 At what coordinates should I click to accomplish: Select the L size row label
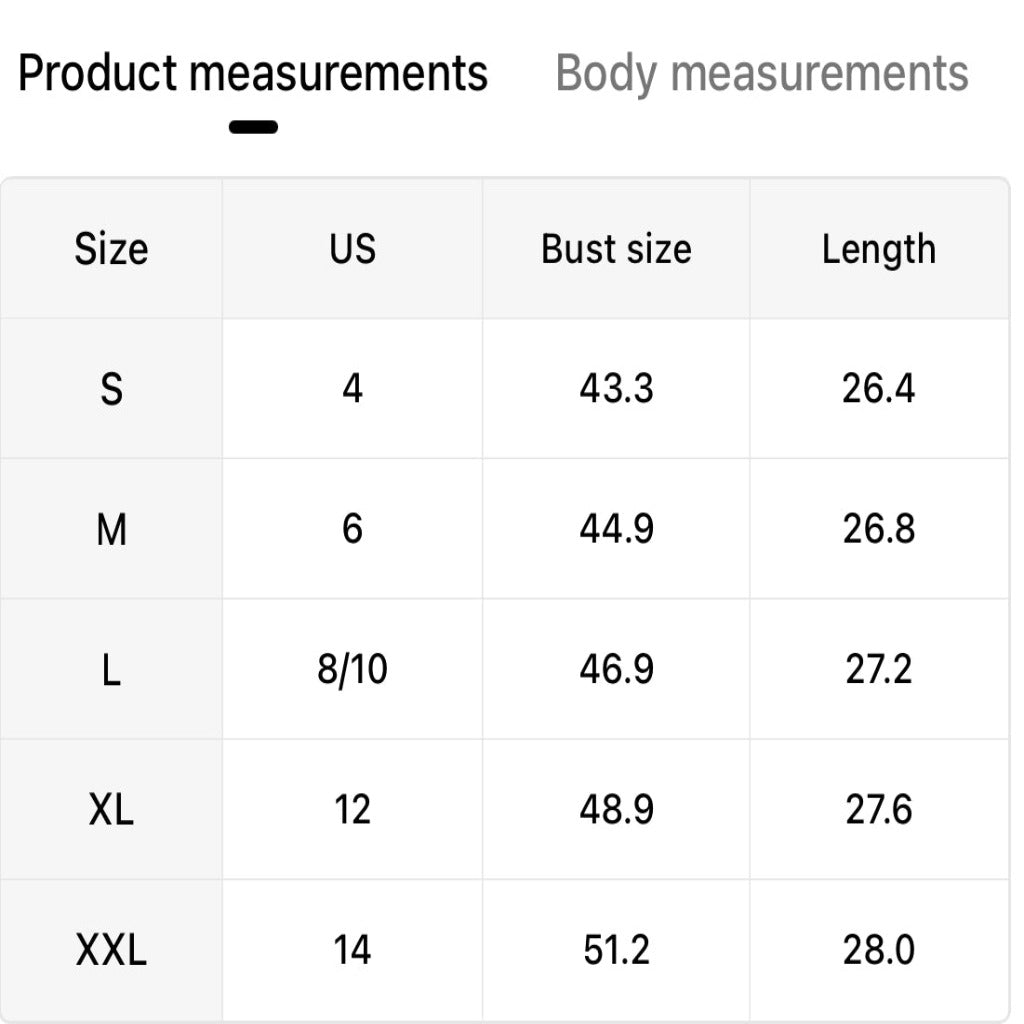point(111,670)
